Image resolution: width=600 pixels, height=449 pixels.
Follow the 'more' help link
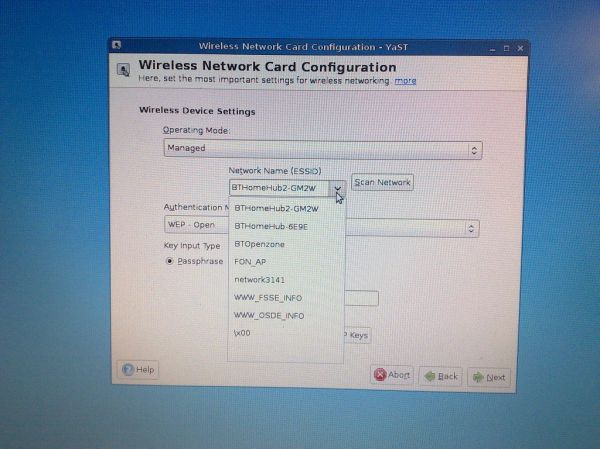coord(405,81)
